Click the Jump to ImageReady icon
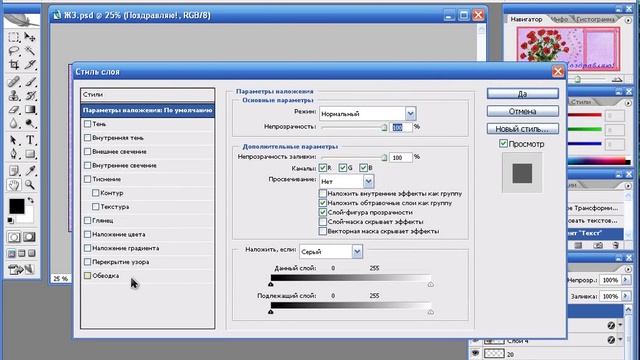 click(x=22, y=269)
